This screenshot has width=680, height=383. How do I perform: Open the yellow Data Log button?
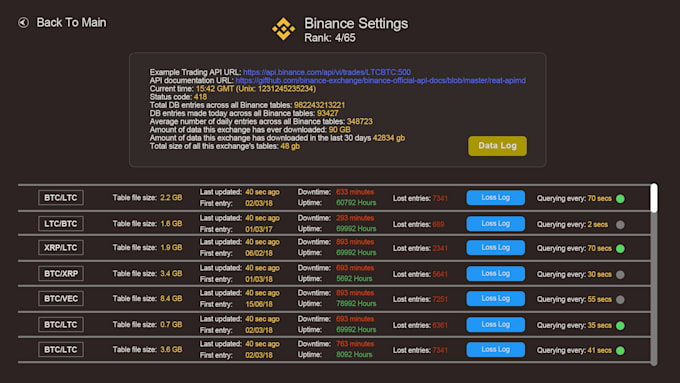[x=497, y=146]
